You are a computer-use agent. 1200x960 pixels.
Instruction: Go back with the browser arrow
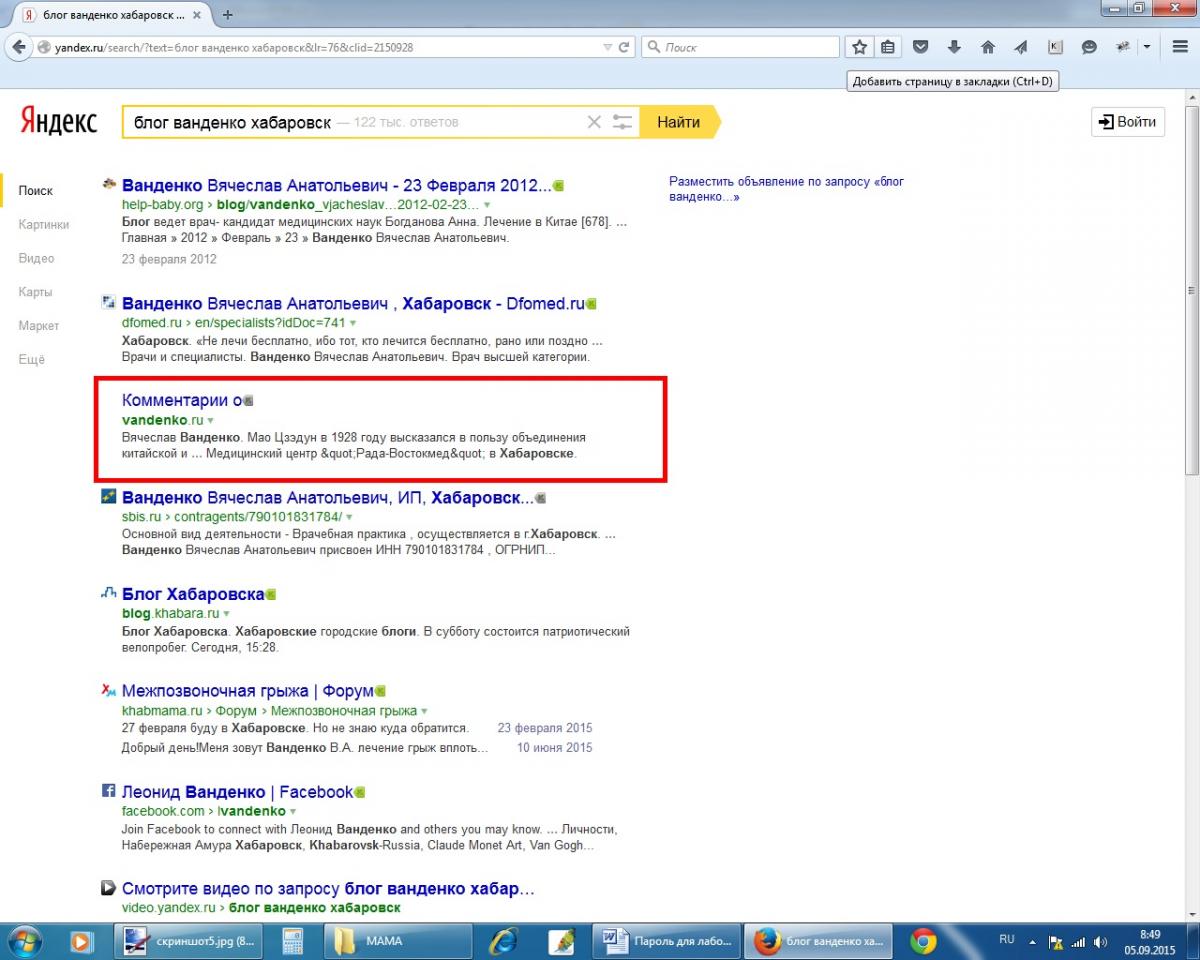(18, 47)
